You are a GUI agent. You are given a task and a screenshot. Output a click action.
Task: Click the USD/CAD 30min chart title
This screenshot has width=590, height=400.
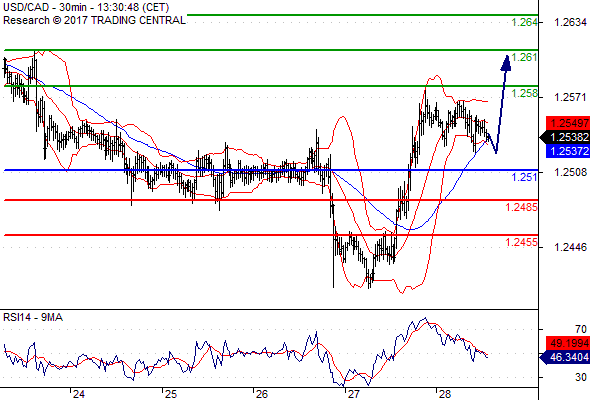point(86,7)
